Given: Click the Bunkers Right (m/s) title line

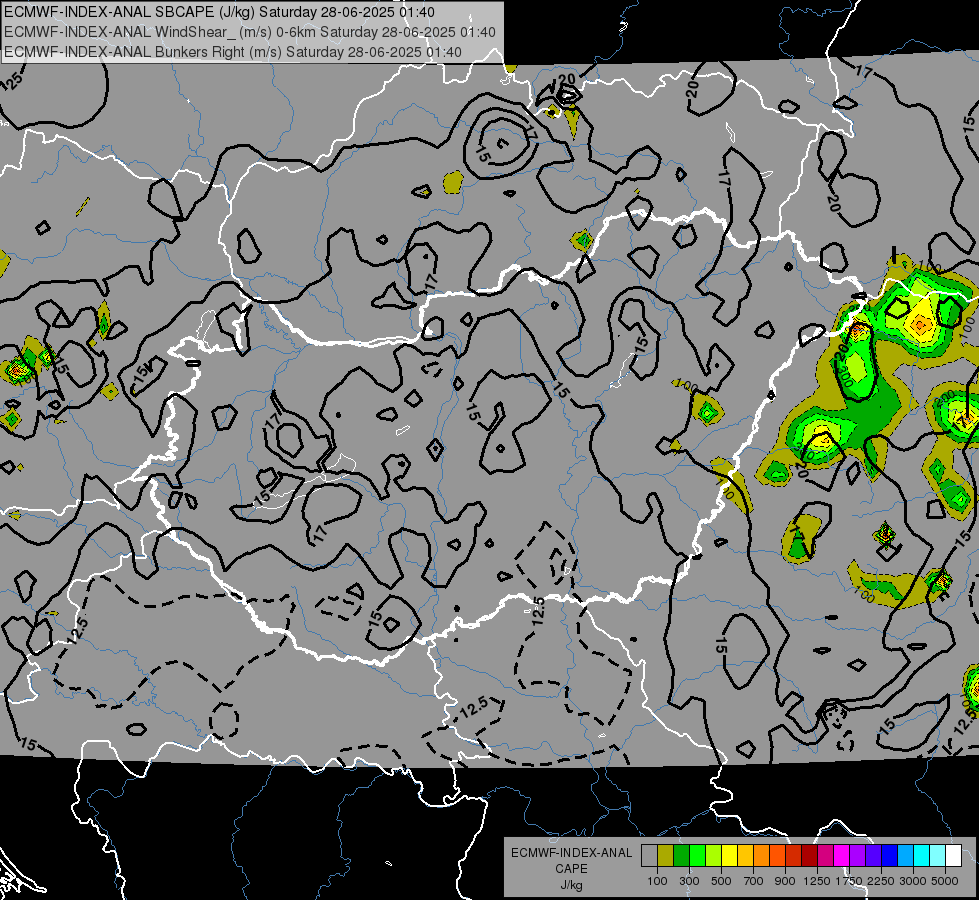Looking at the screenshot, I should click(x=233, y=52).
